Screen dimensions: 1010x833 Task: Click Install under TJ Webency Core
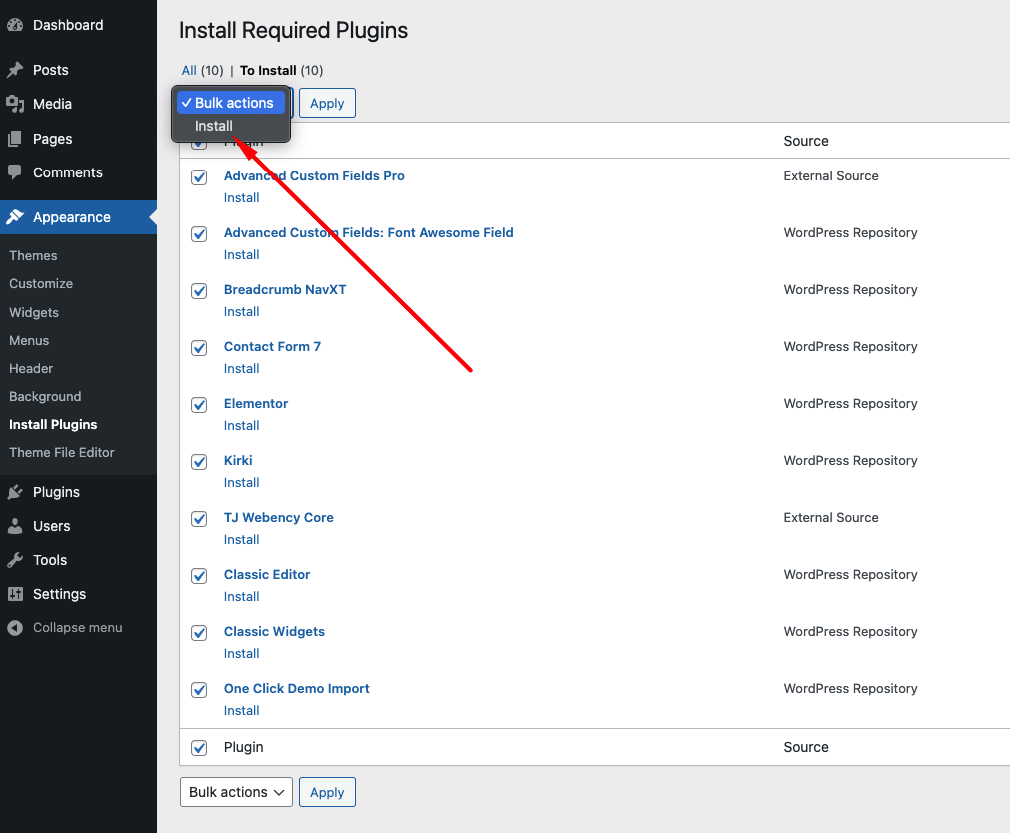[x=242, y=540]
